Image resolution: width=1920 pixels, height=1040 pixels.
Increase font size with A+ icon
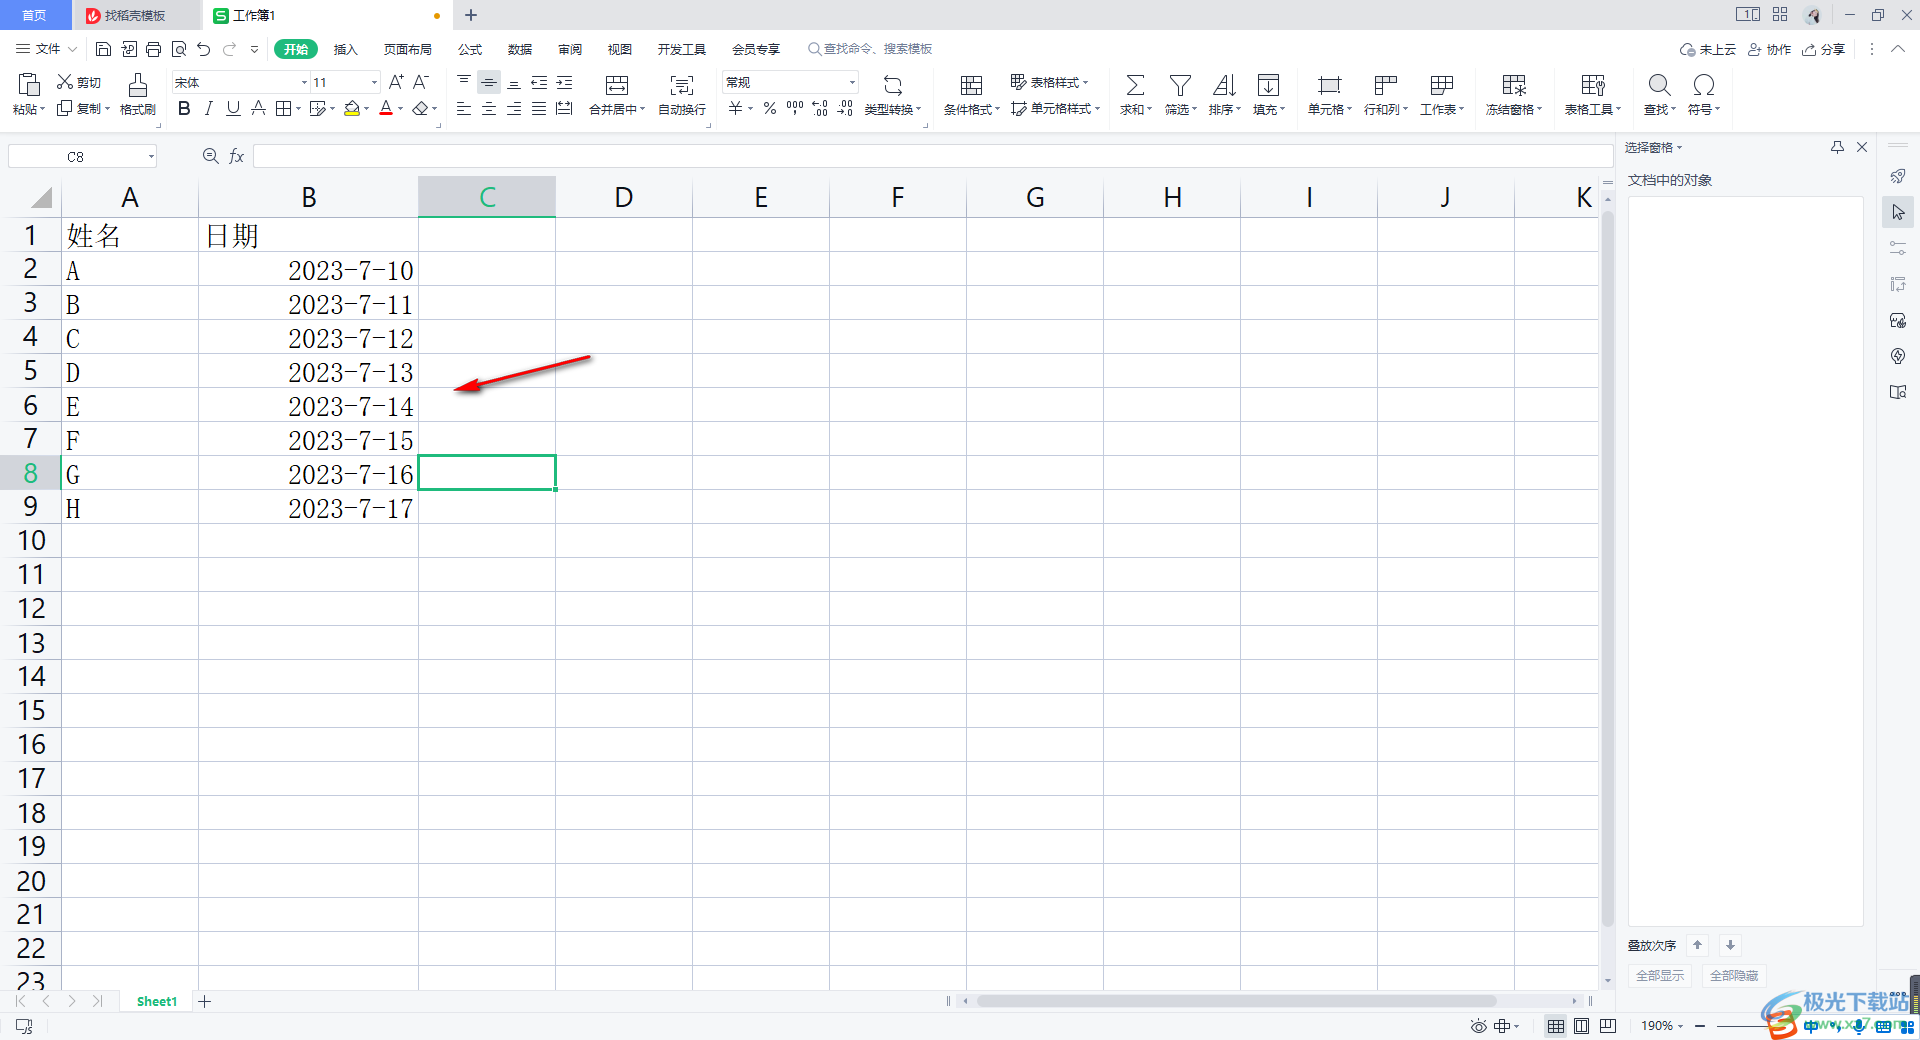coord(397,82)
